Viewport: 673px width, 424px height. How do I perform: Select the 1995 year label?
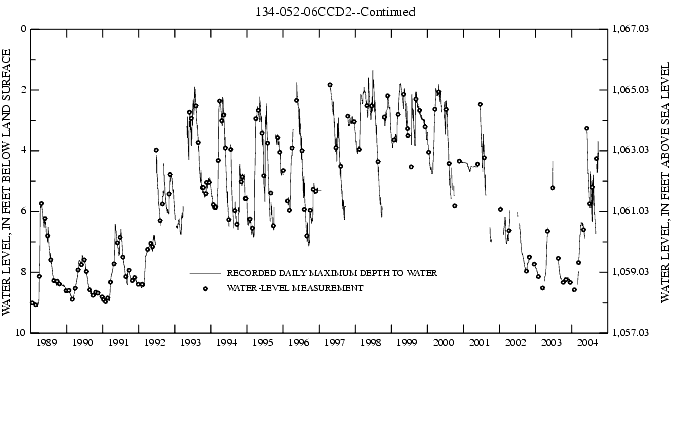[x=263, y=342]
